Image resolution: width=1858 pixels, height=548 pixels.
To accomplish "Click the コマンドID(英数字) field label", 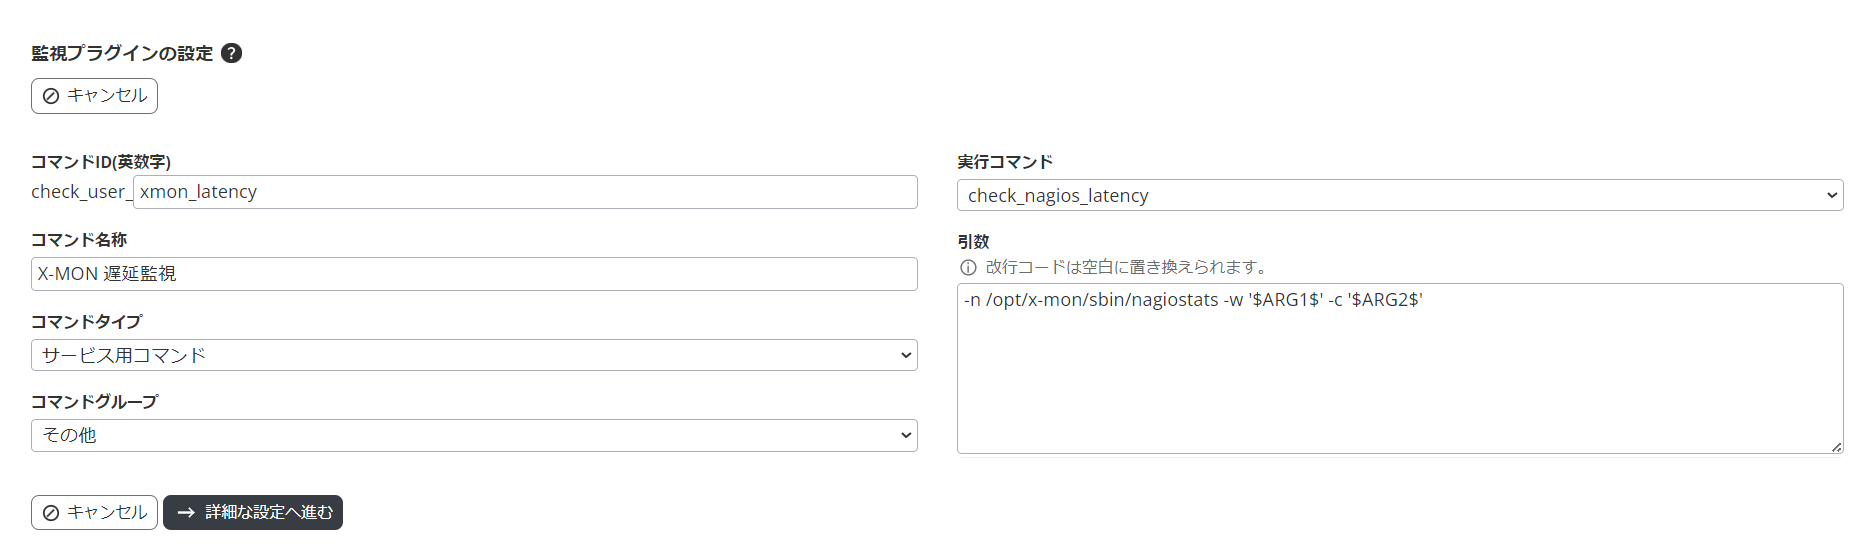I will pos(101,162).
